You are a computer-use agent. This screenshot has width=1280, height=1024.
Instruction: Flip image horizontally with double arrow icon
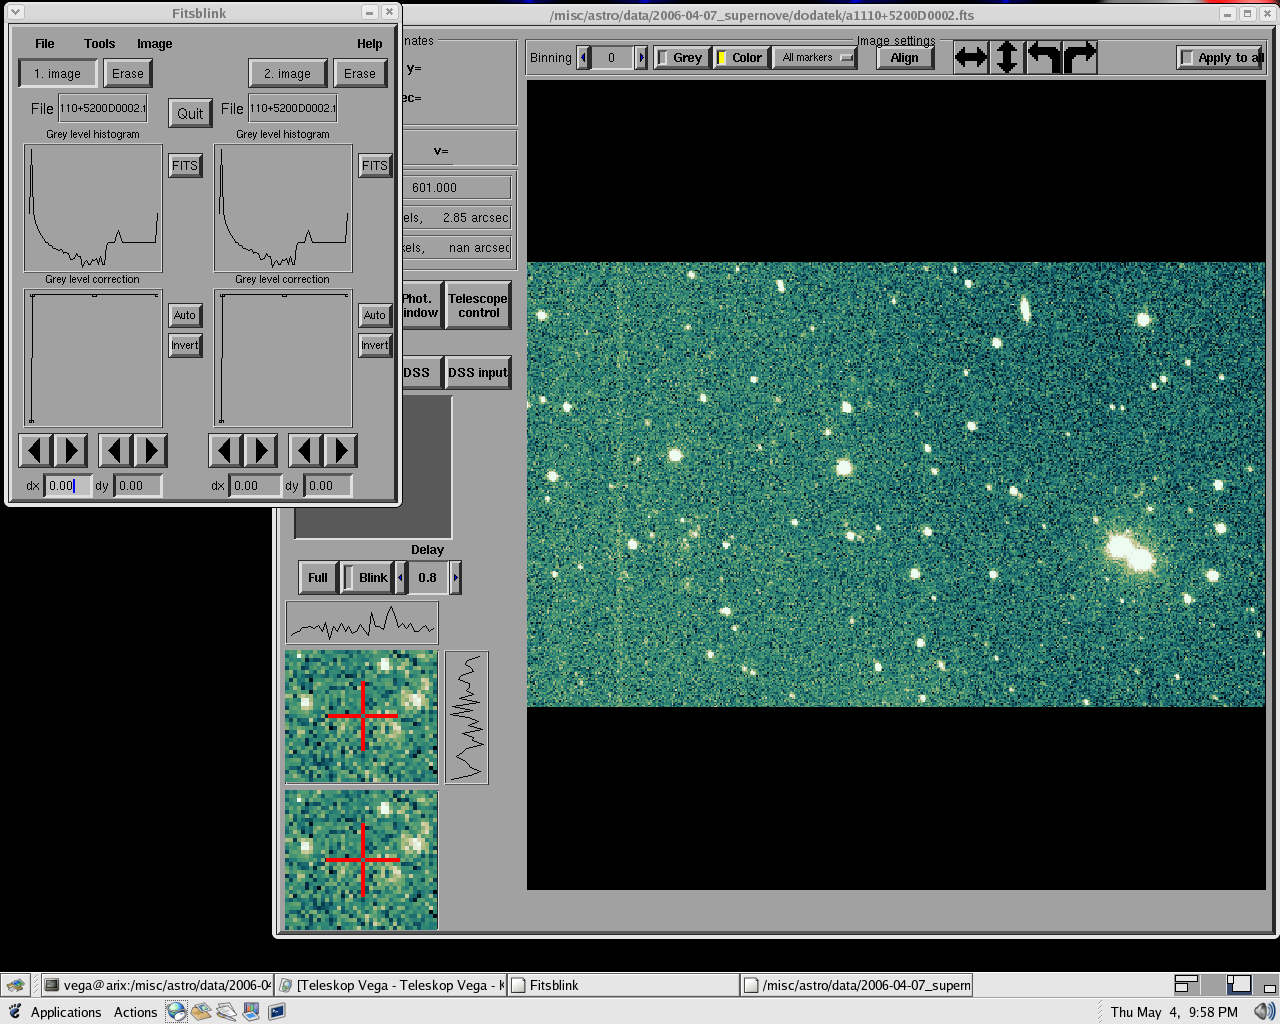(x=970, y=57)
